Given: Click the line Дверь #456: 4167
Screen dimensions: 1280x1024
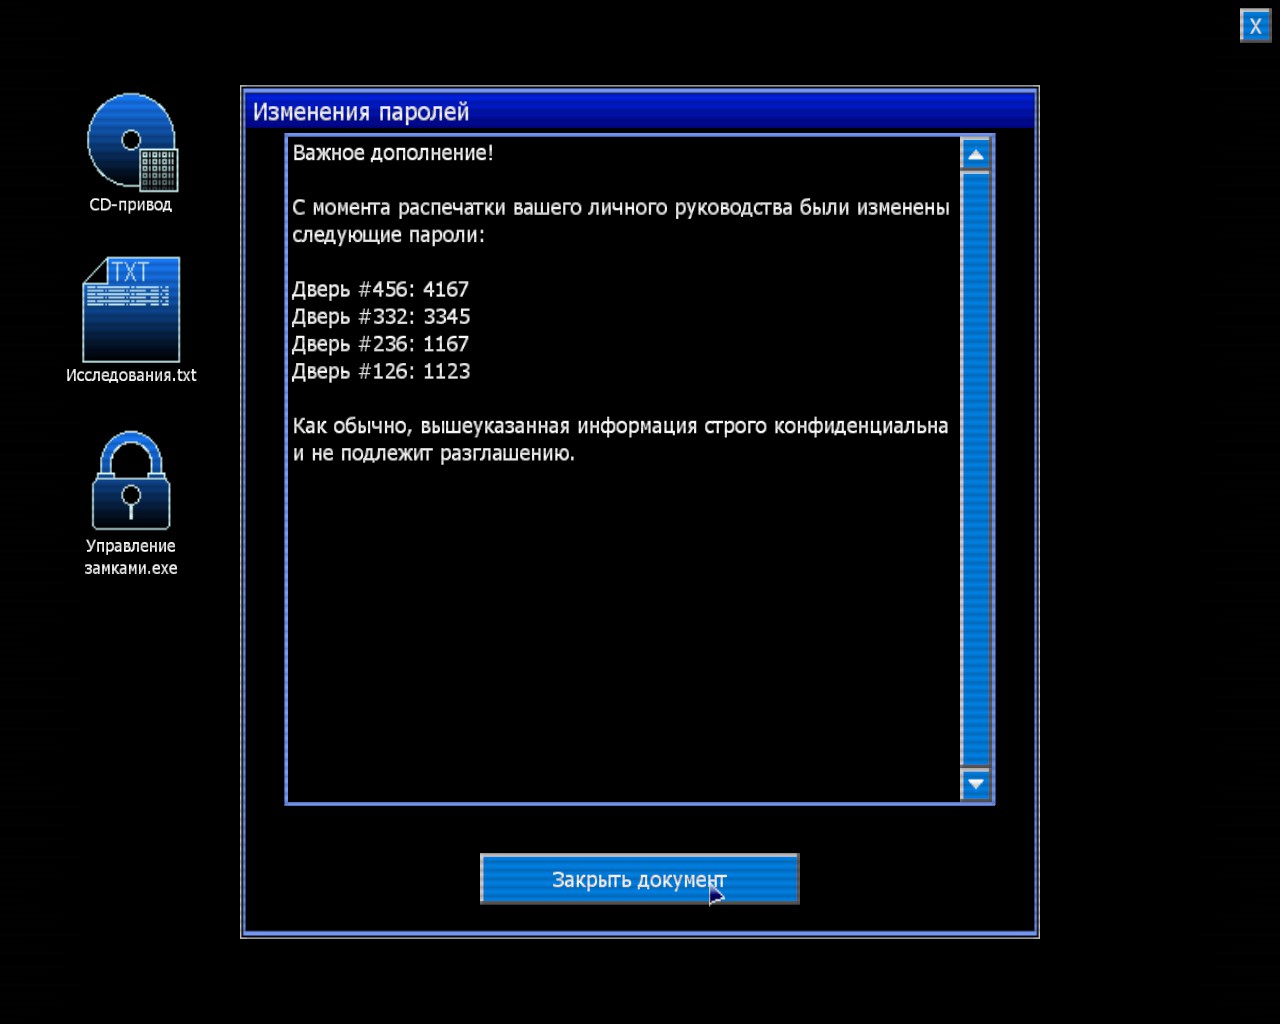Looking at the screenshot, I should coord(380,290).
